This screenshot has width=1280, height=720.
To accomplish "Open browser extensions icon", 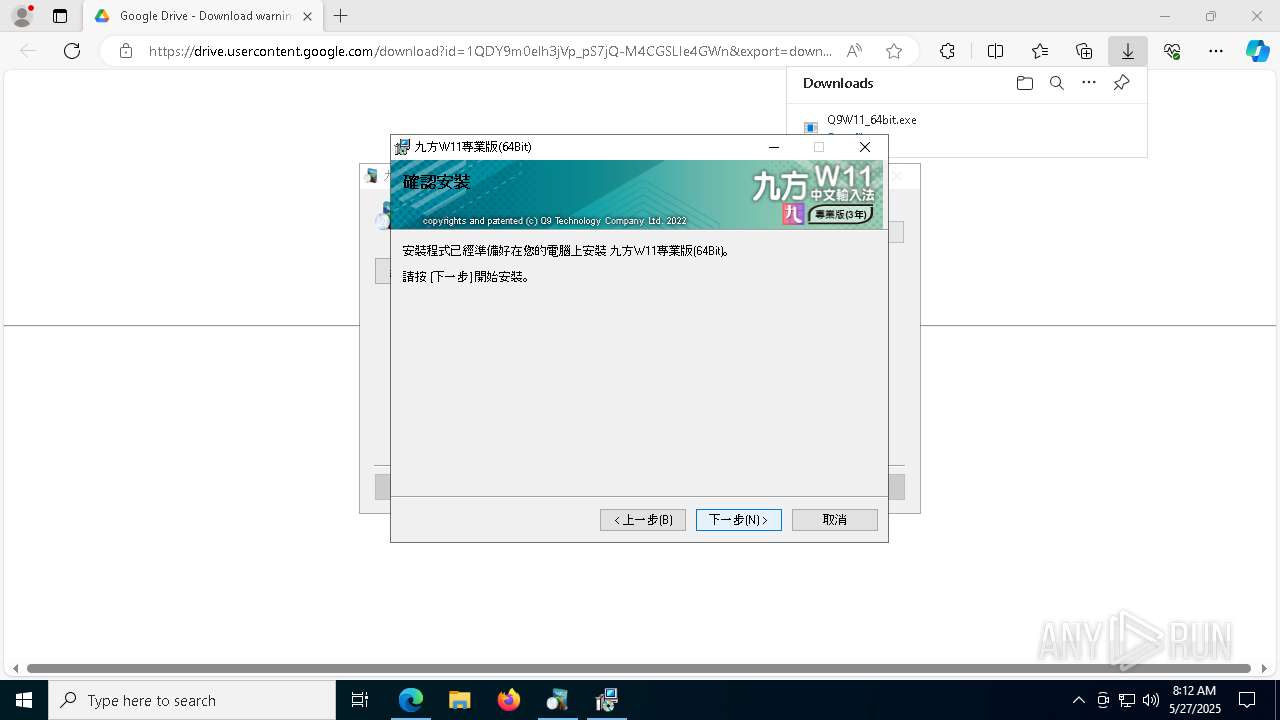I will click(947, 51).
